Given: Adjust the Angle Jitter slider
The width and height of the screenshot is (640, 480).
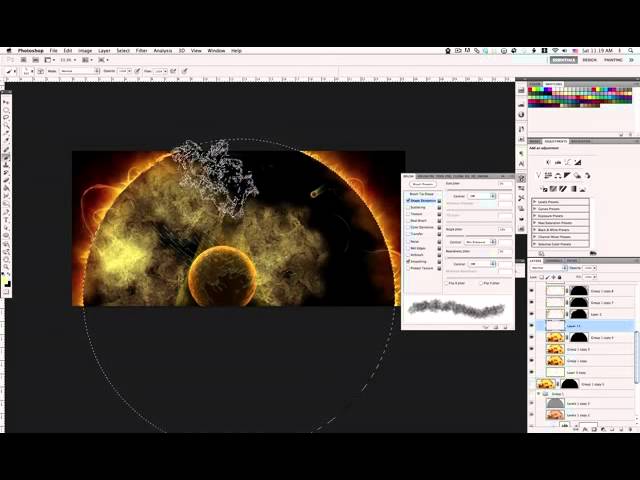Looking at the screenshot, I should pyautogui.click(x=479, y=235).
